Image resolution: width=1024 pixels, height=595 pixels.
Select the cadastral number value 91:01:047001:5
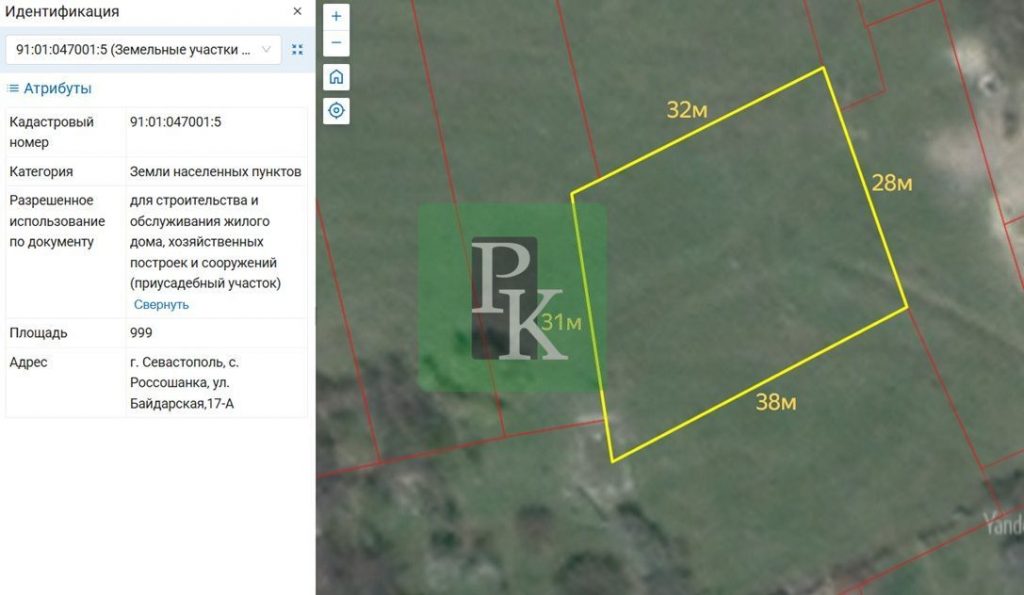[x=175, y=122]
